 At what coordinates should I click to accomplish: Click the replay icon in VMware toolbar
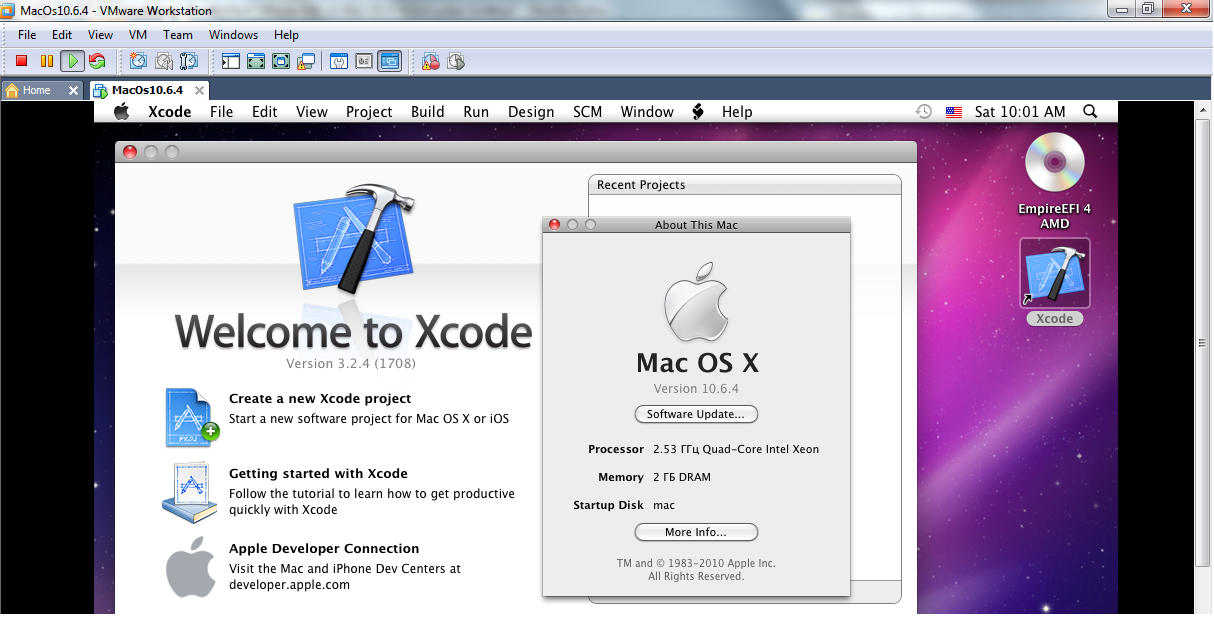456,62
